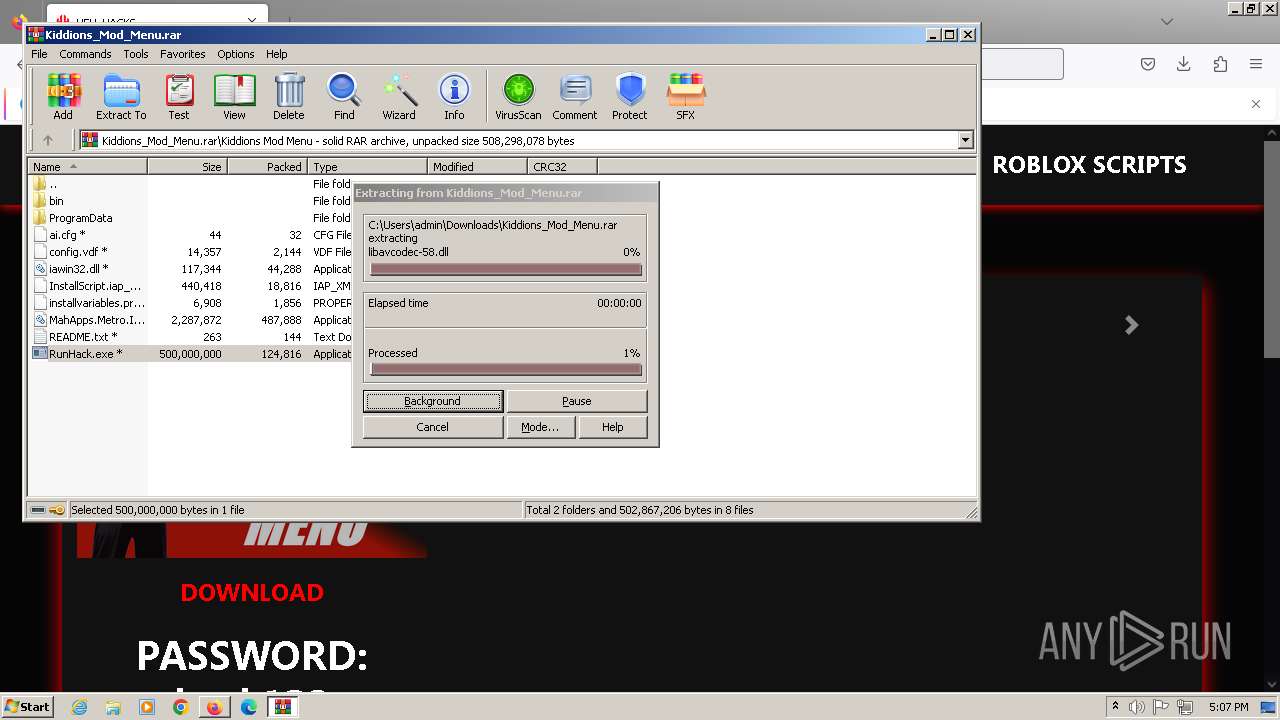Open Firefox Pocket save icon

(1148, 64)
